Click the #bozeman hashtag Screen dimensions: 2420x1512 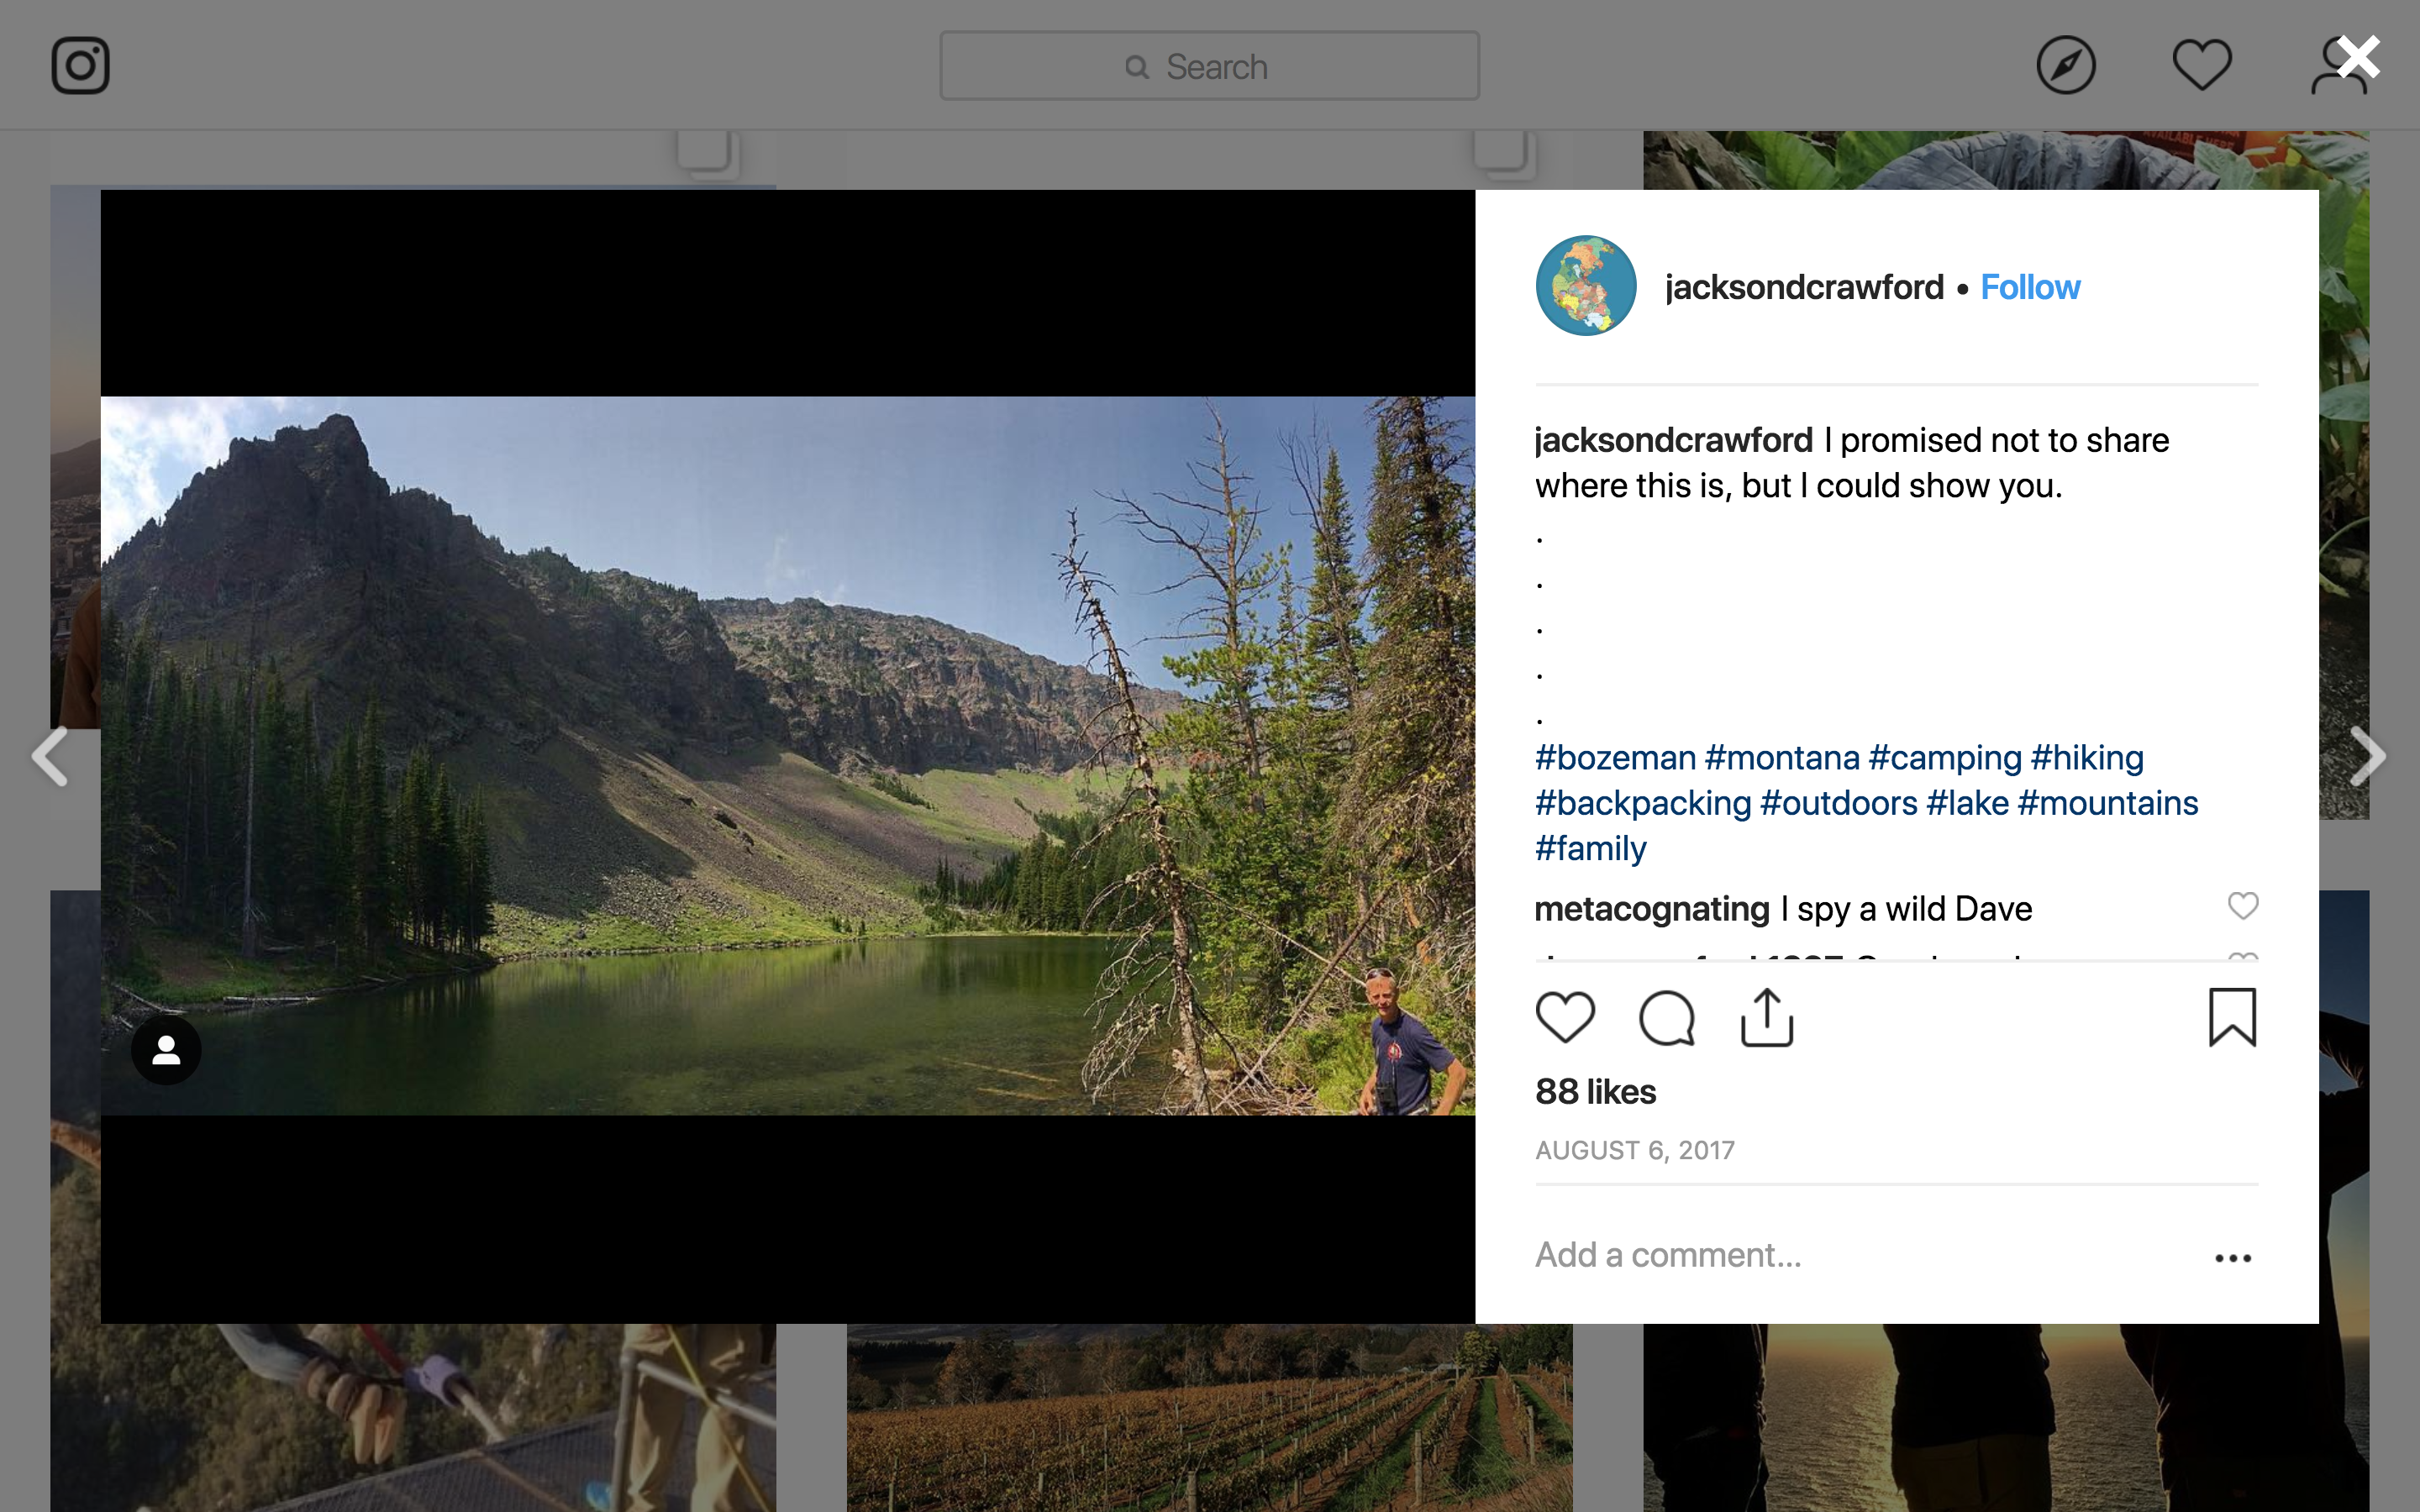[x=1615, y=758]
